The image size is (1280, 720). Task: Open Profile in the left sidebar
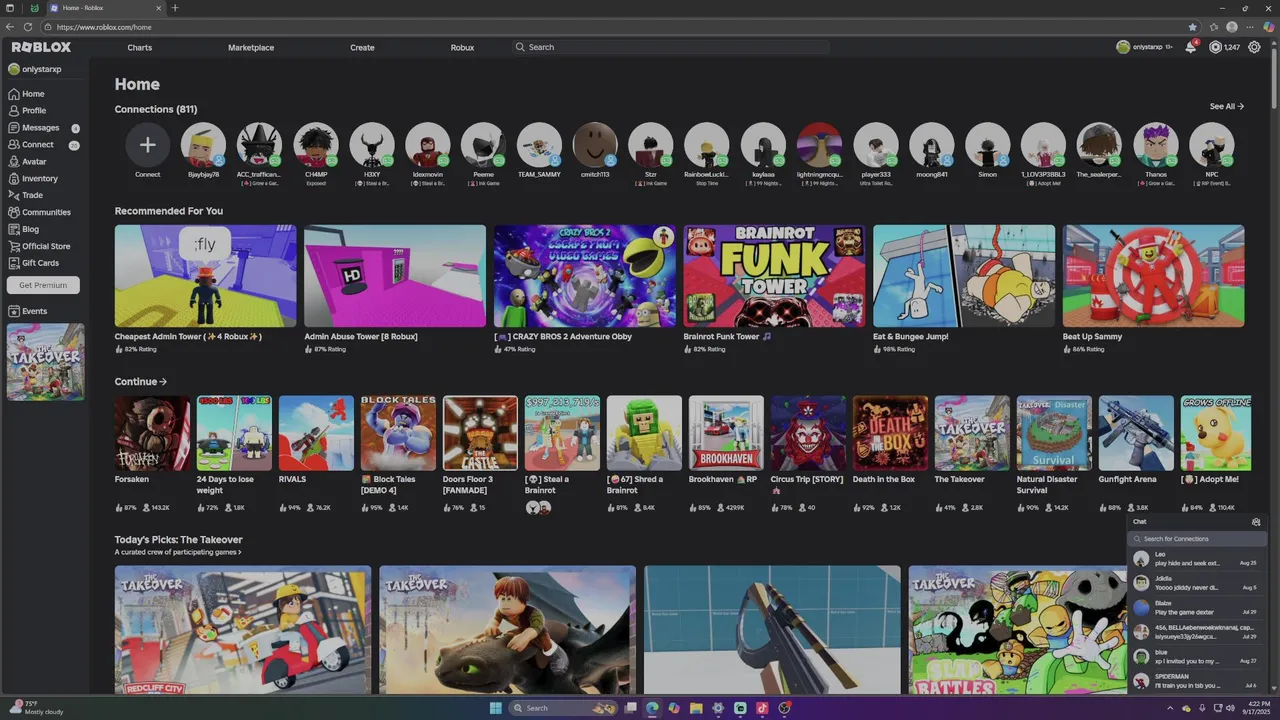coord(27,111)
